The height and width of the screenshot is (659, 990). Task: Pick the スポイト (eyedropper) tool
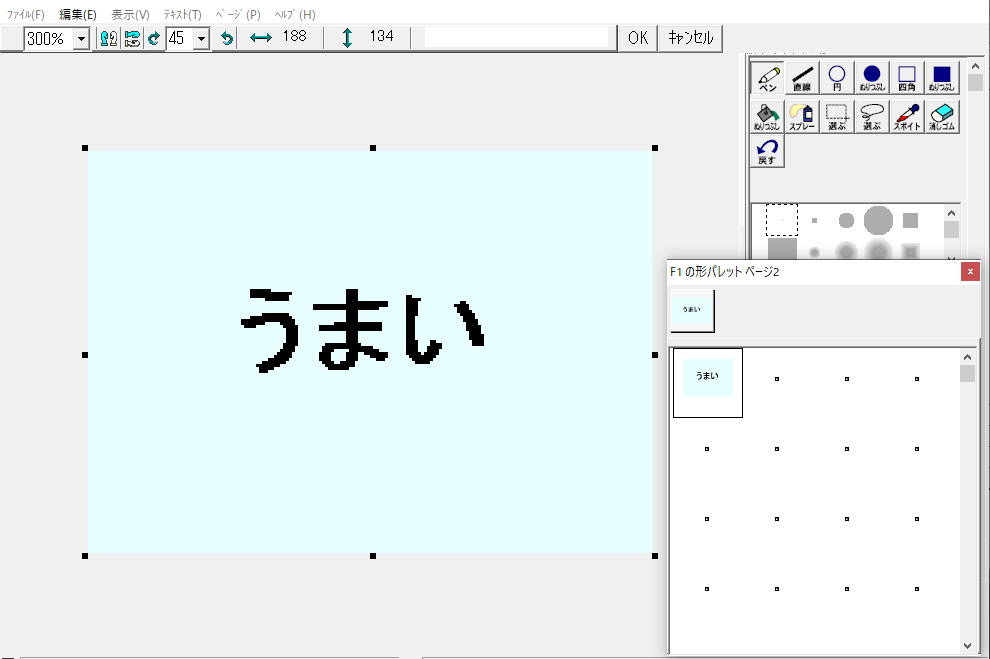[907, 117]
